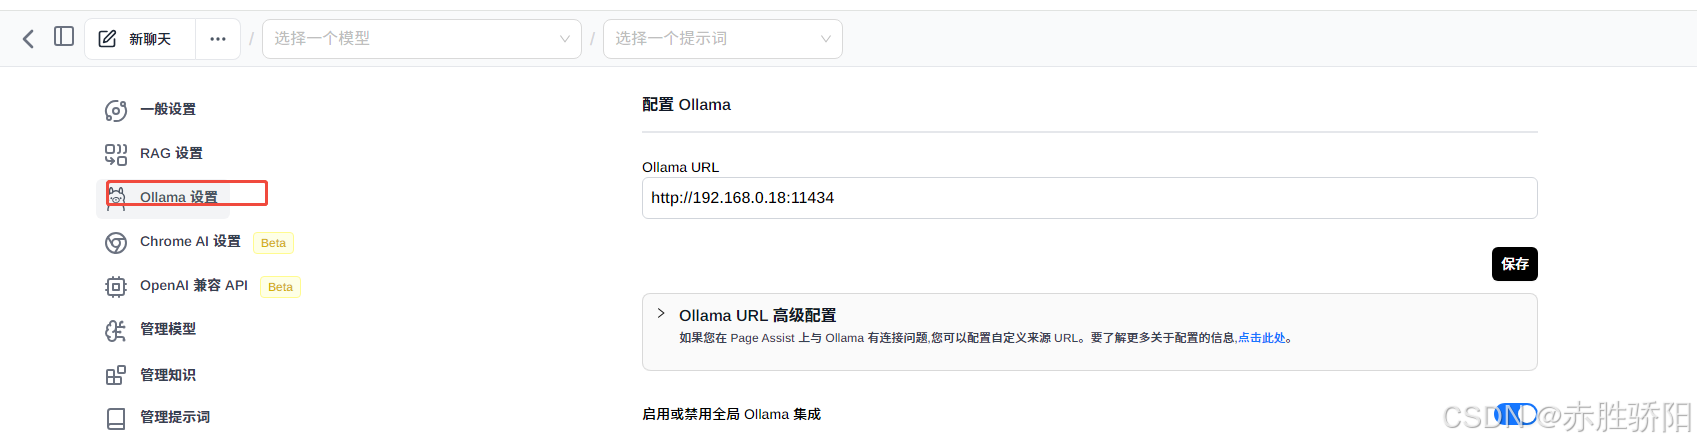Click the 管理知识 blocks icon
The image size is (1697, 447).
[116, 375]
